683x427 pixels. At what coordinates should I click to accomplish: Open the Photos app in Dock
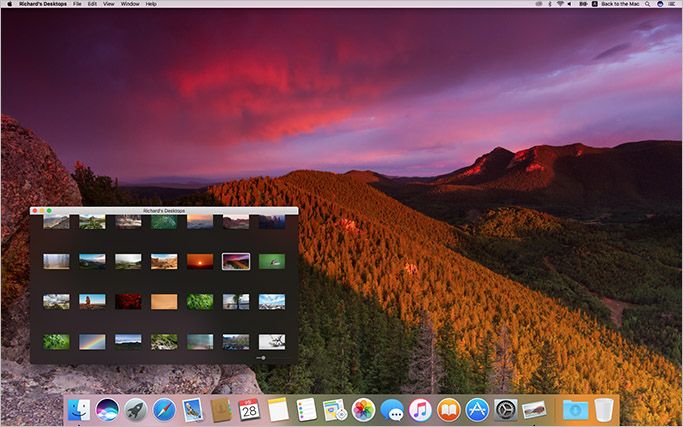pos(363,410)
